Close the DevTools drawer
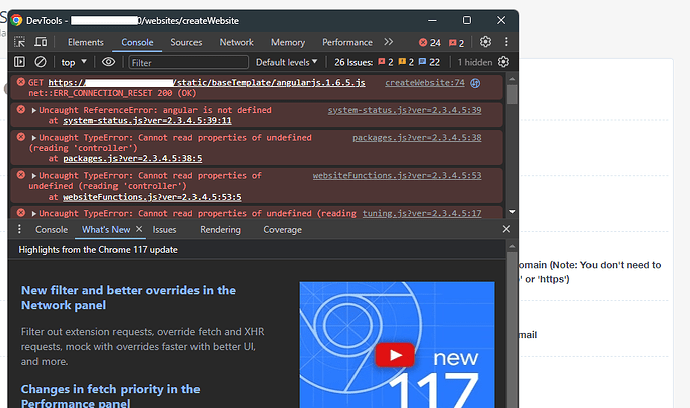 point(506,229)
